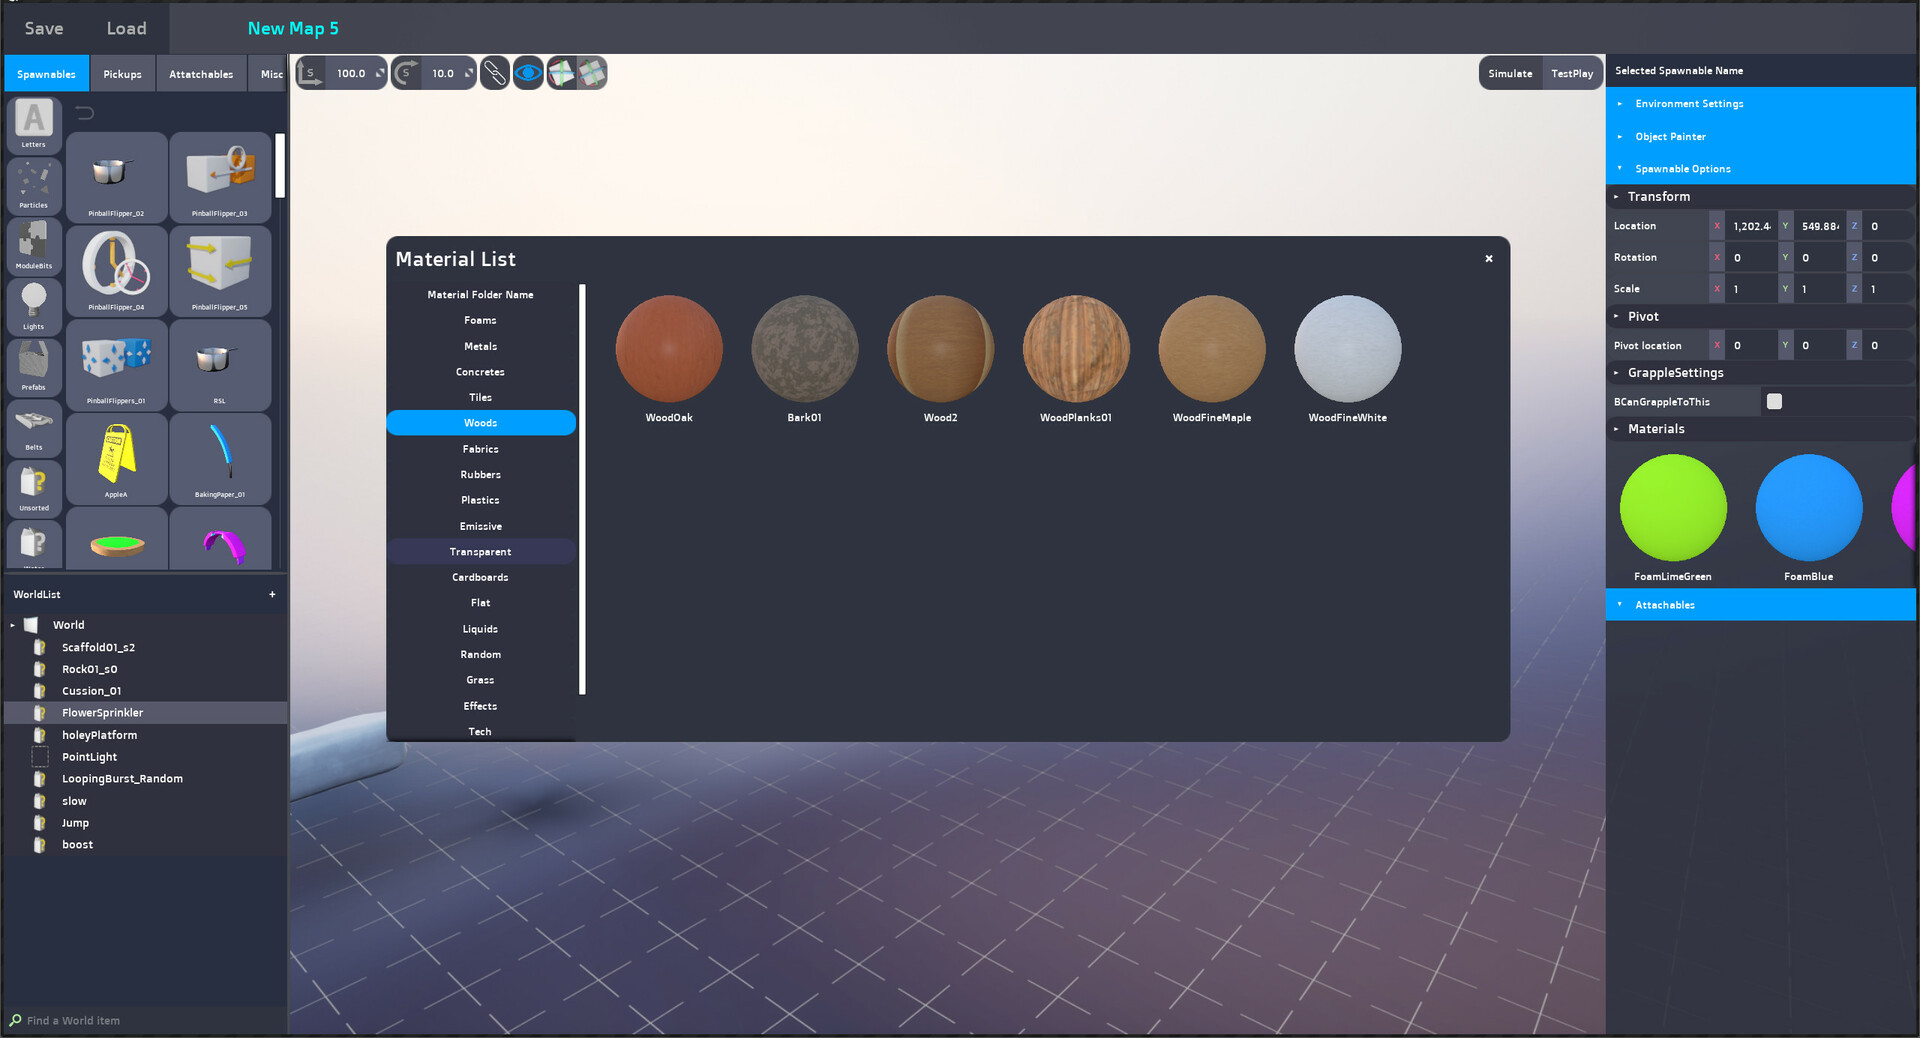1920x1038 pixels.
Task: Expand the Environment Settings section
Action: tap(1689, 104)
